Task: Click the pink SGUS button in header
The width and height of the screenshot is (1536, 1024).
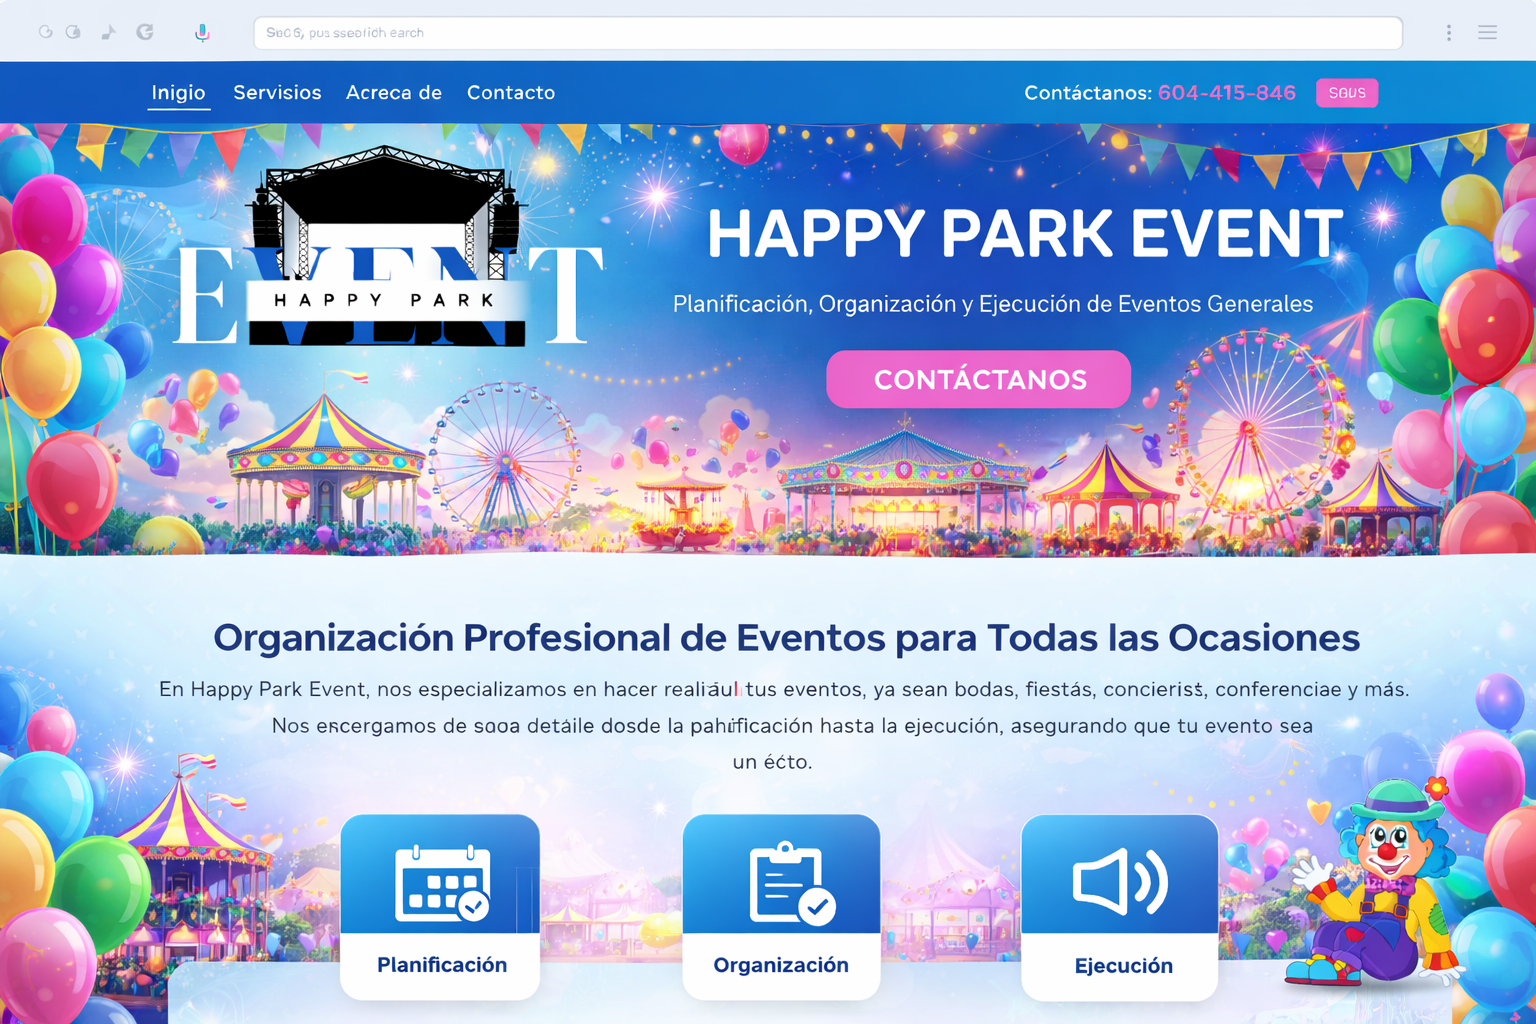Action: (1346, 93)
